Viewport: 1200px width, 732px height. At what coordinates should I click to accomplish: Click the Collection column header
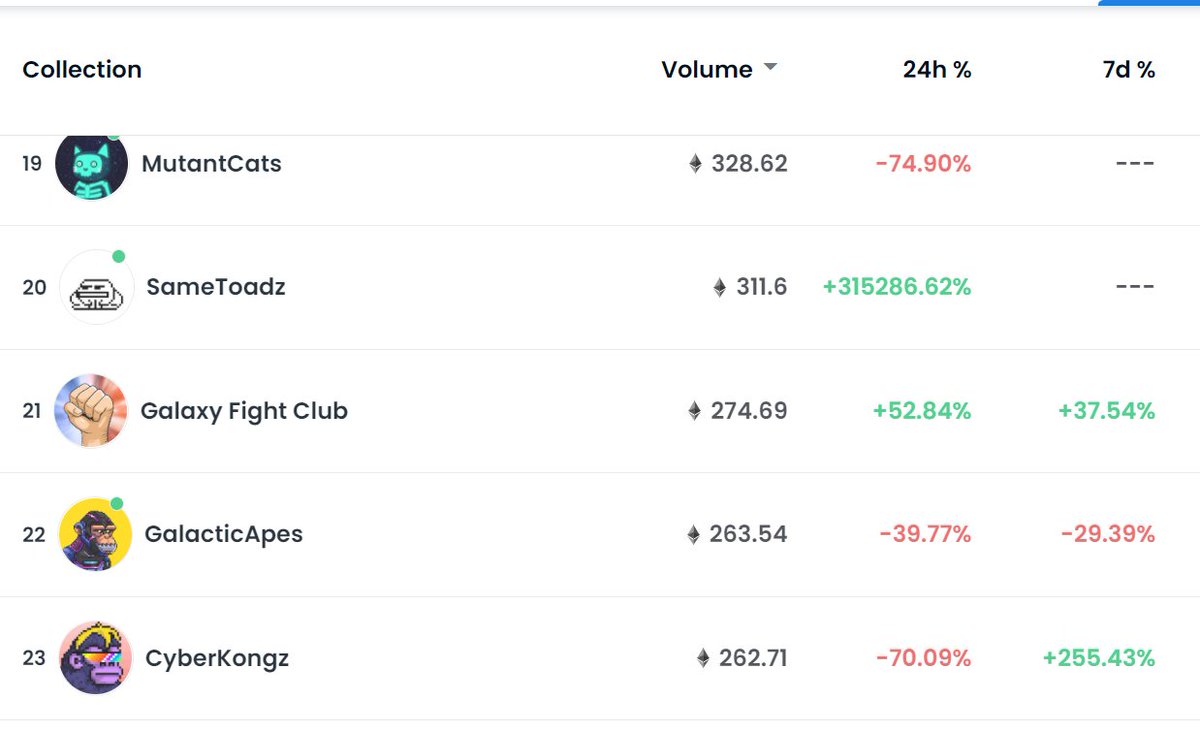[82, 70]
